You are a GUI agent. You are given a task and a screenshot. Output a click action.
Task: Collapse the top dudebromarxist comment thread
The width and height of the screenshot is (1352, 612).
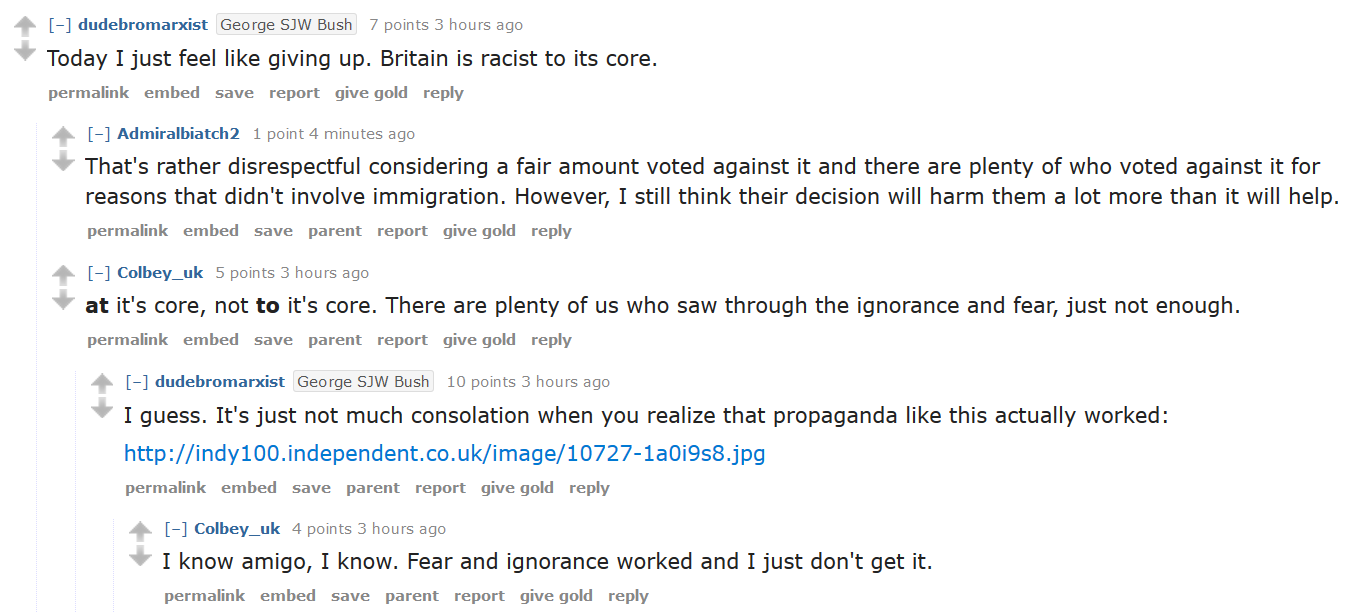tap(60, 25)
